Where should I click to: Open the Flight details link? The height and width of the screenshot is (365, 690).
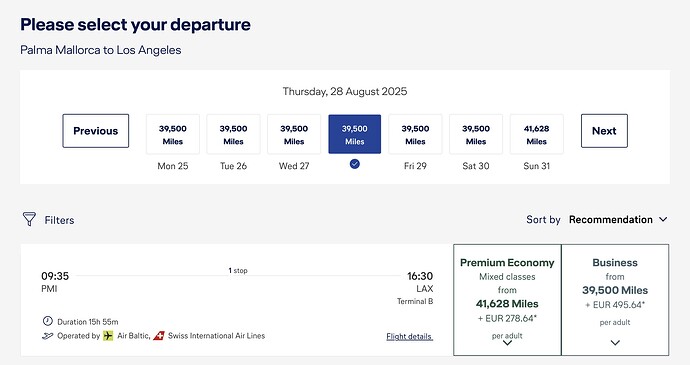tap(410, 336)
